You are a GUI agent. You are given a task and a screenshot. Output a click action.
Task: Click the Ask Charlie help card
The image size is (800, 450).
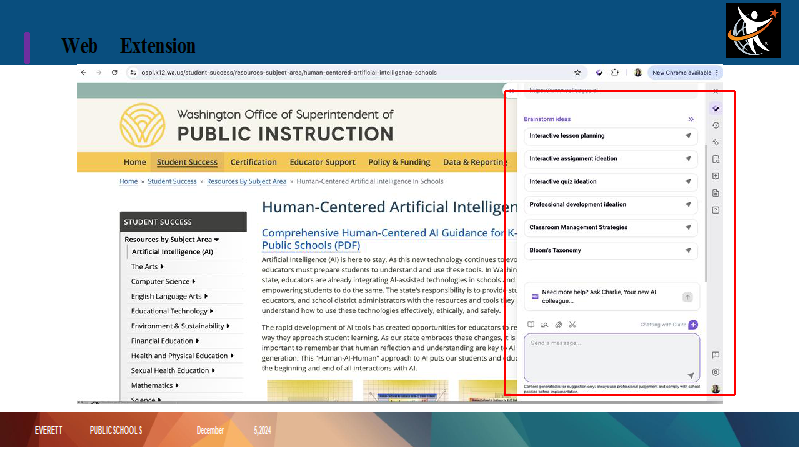tap(612, 296)
